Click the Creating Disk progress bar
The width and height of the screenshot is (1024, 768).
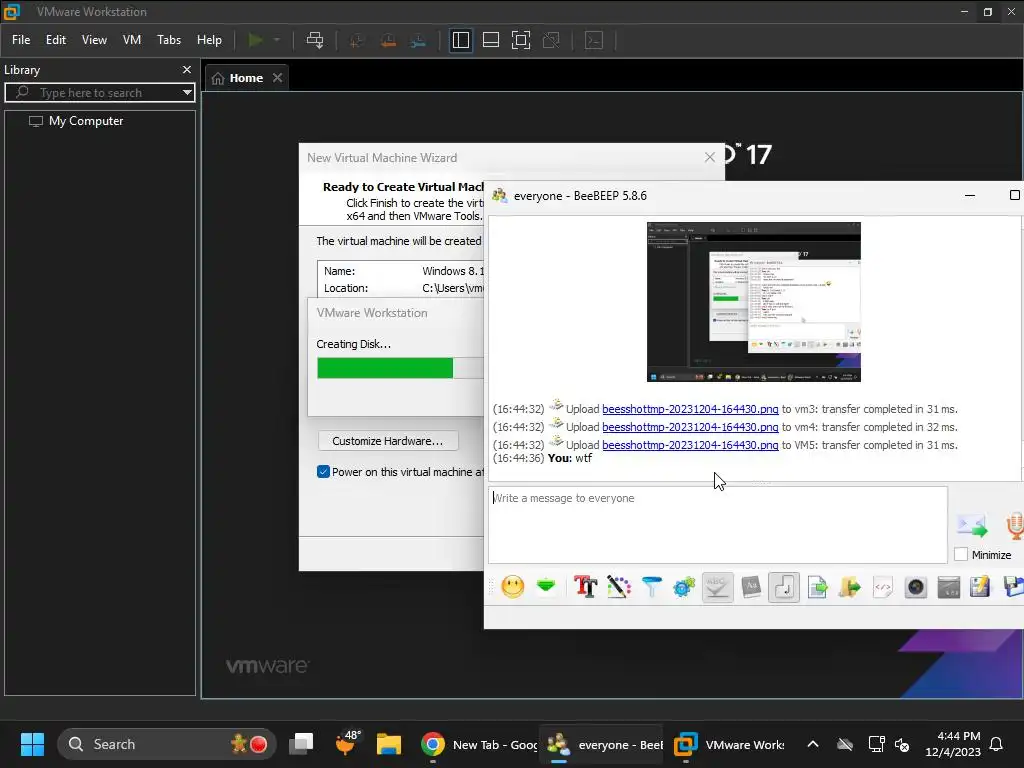pos(400,368)
